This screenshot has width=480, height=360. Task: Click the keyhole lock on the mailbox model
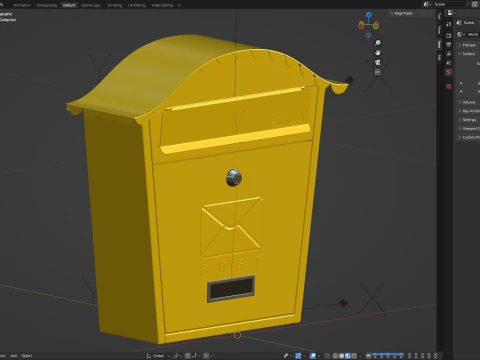(234, 177)
